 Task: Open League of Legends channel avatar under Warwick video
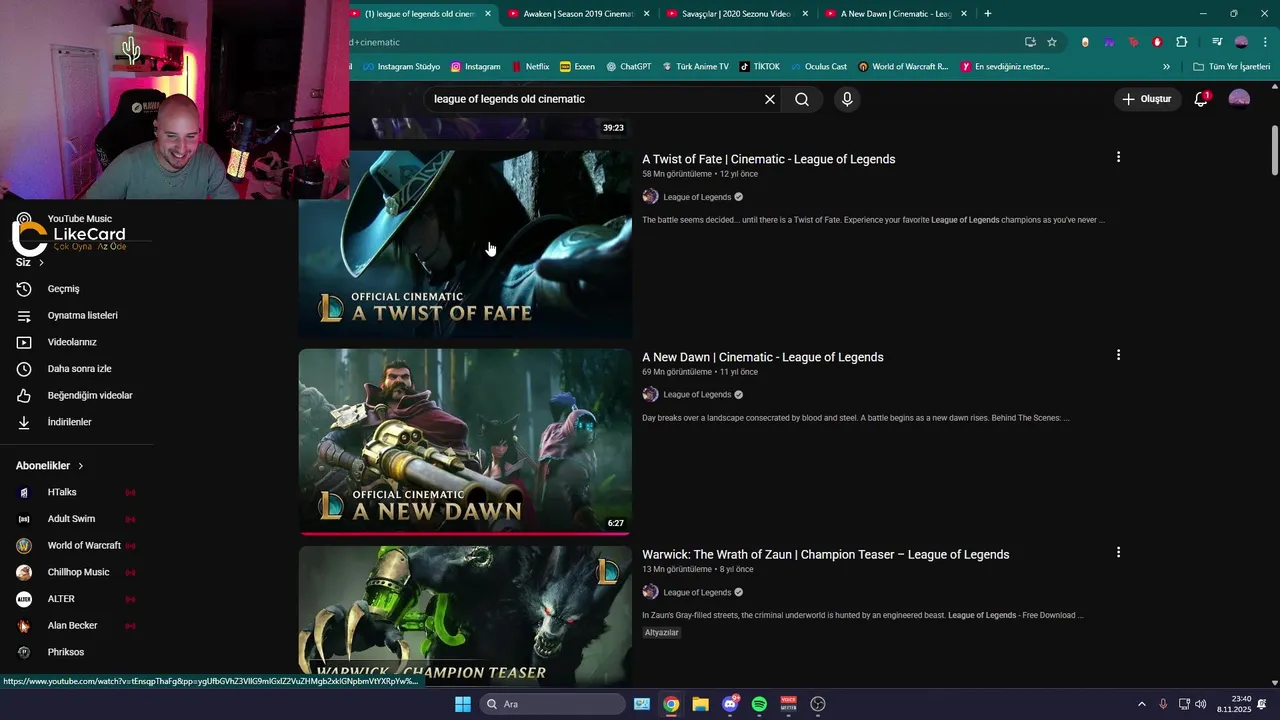click(650, 592)
